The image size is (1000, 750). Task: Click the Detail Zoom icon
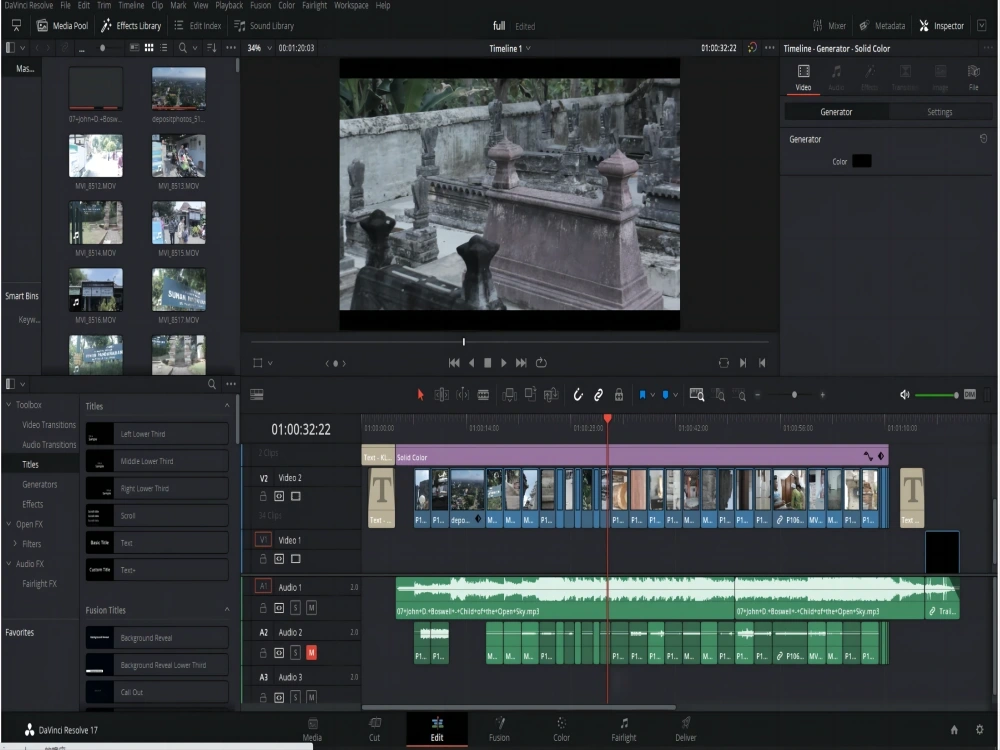[x=719, y=395]
